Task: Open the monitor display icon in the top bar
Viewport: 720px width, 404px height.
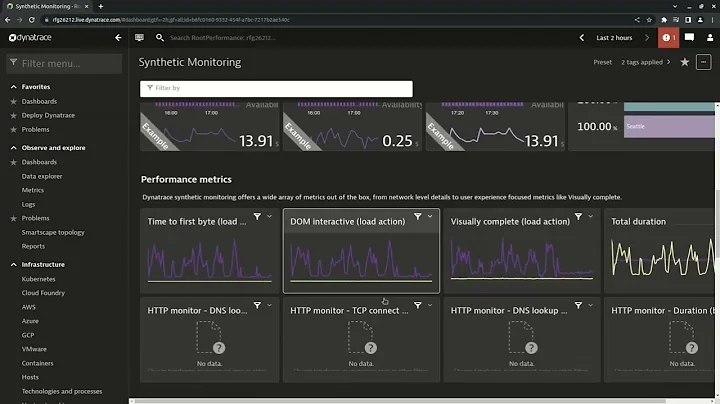Action: pos(139,38)
